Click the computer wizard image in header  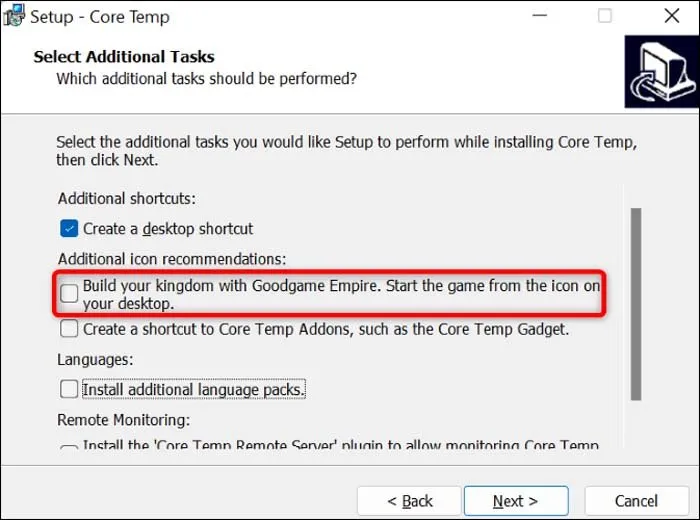pos(661,71)
